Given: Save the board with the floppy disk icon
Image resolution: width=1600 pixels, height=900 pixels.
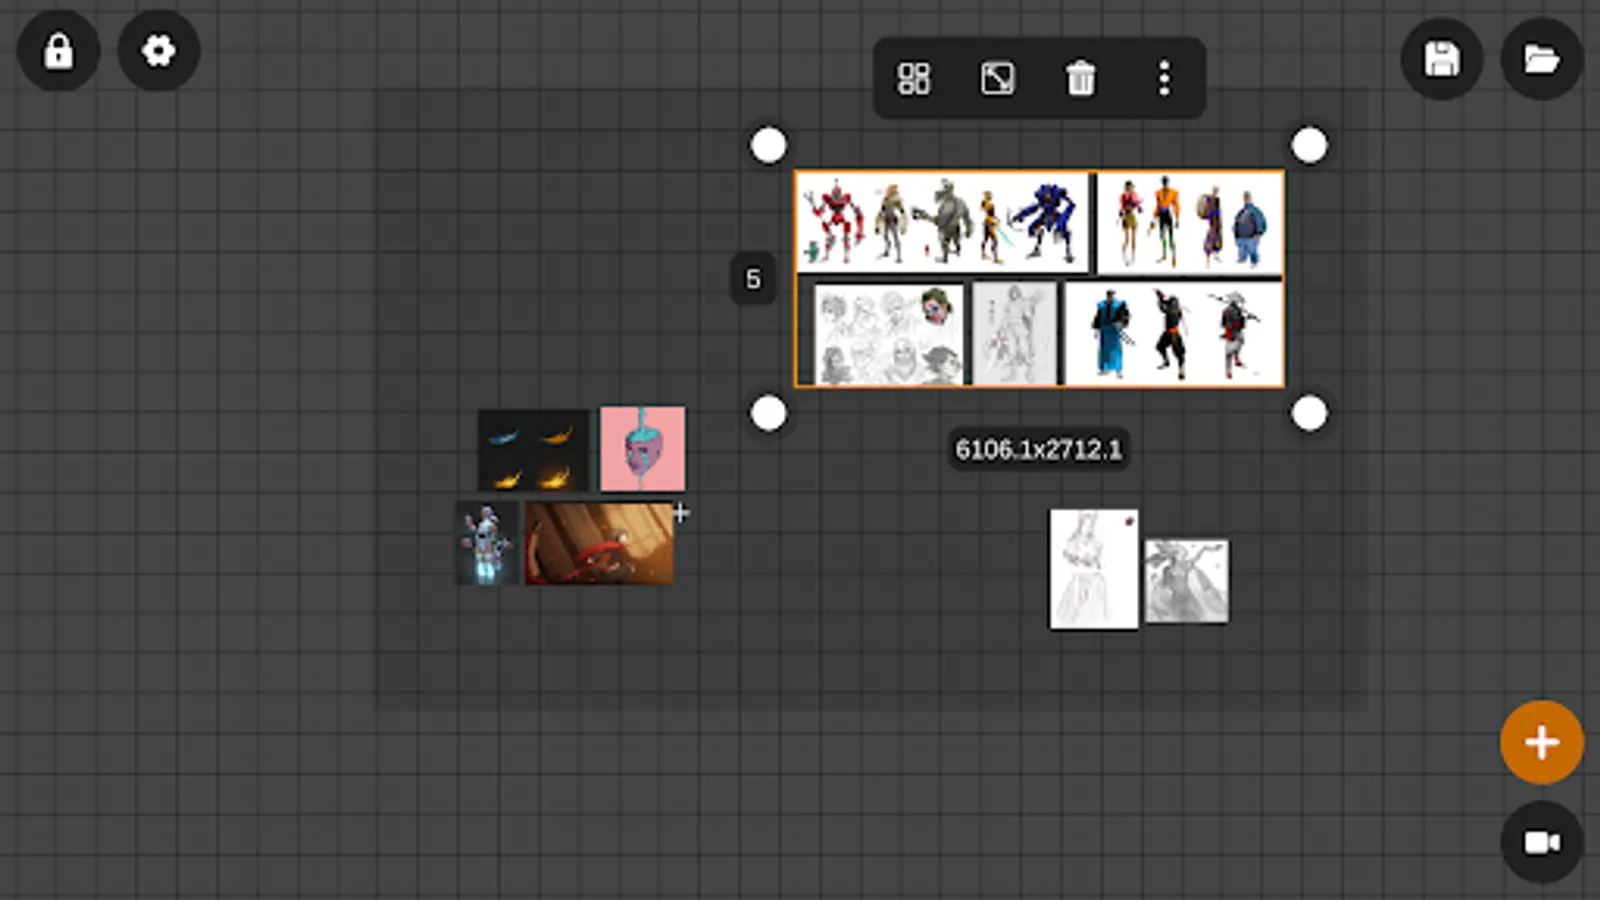Looking at the screenshot, I should pos(1441,59).
